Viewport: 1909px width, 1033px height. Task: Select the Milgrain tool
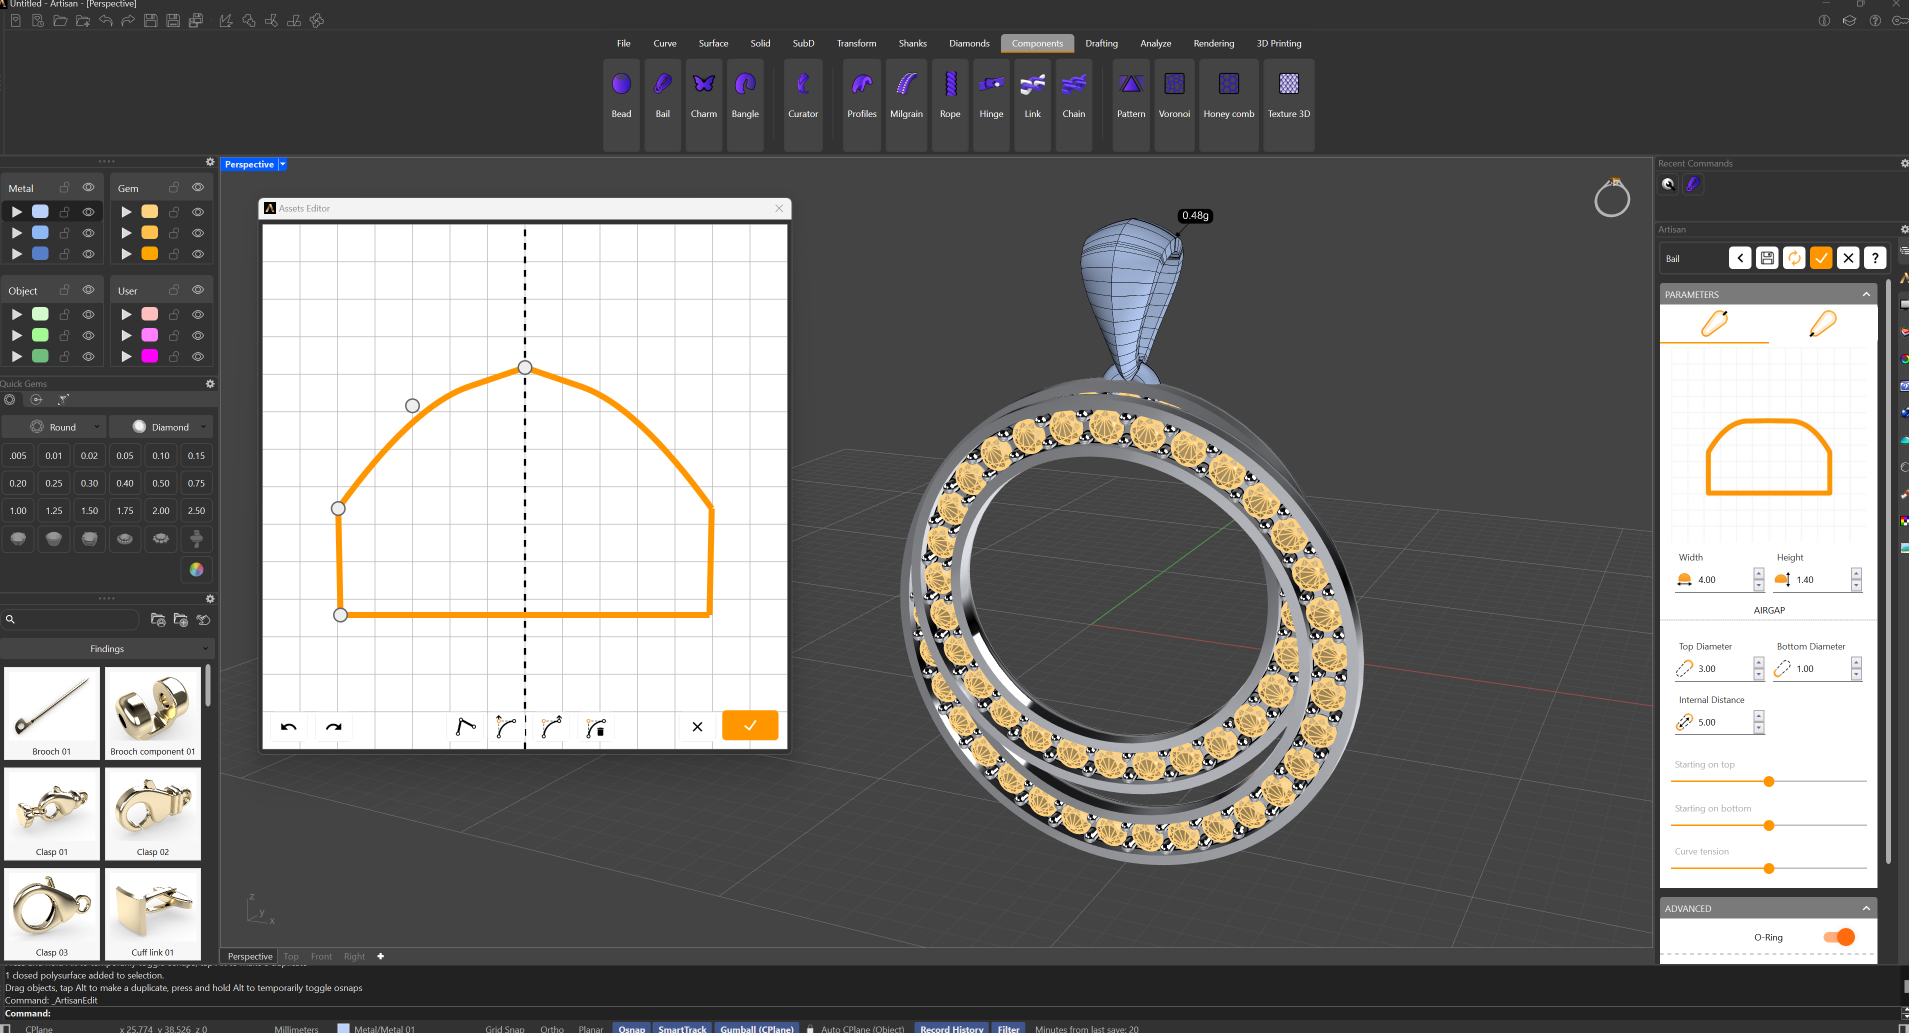click(906, 95)
